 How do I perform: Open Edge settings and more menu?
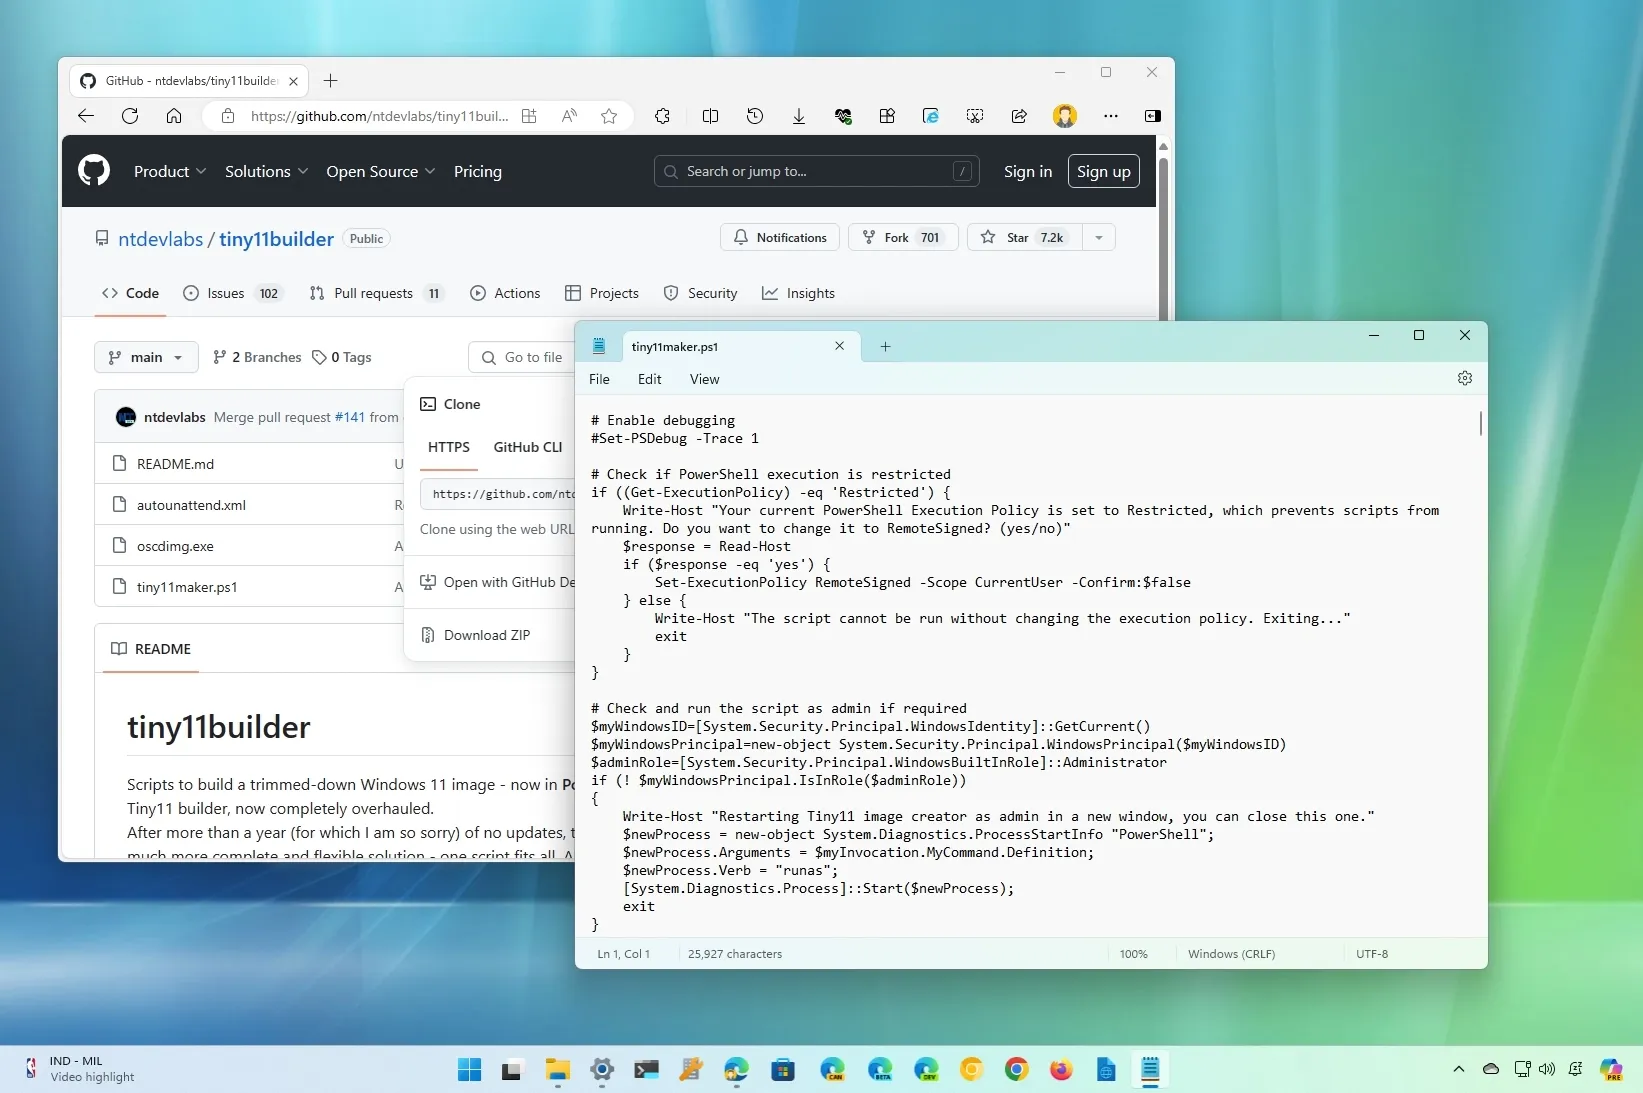[1111, 116]
